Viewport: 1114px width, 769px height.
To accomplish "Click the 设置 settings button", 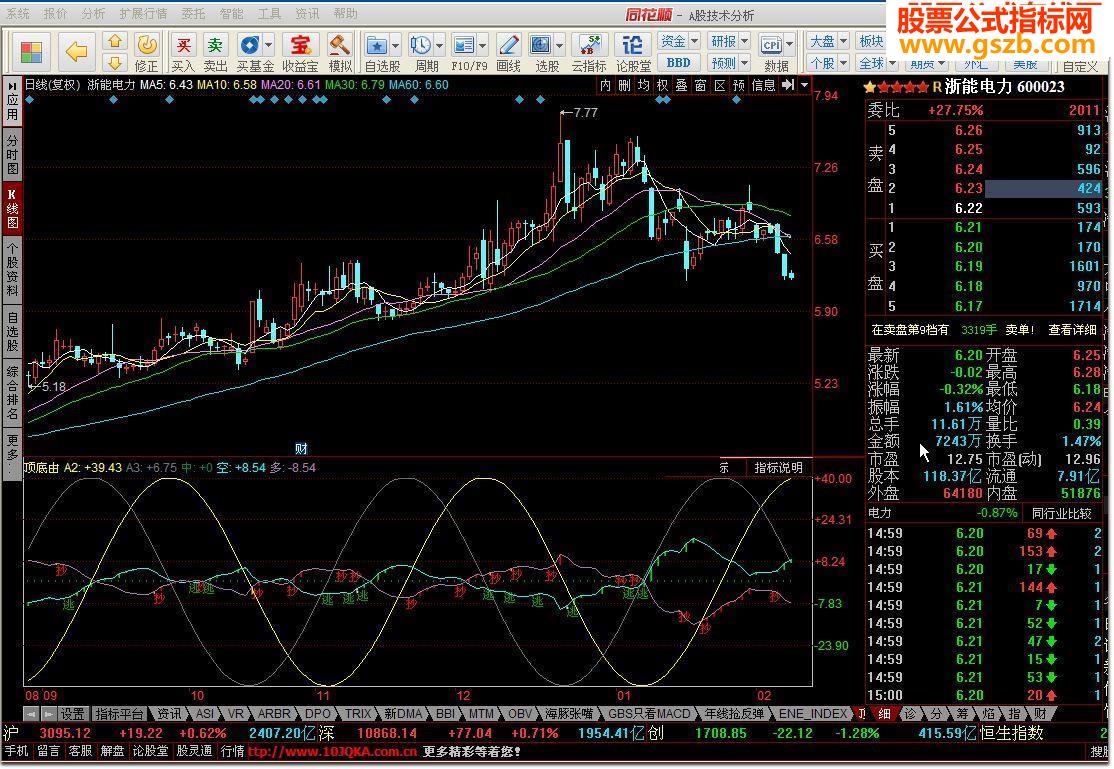I will [72, 714].
